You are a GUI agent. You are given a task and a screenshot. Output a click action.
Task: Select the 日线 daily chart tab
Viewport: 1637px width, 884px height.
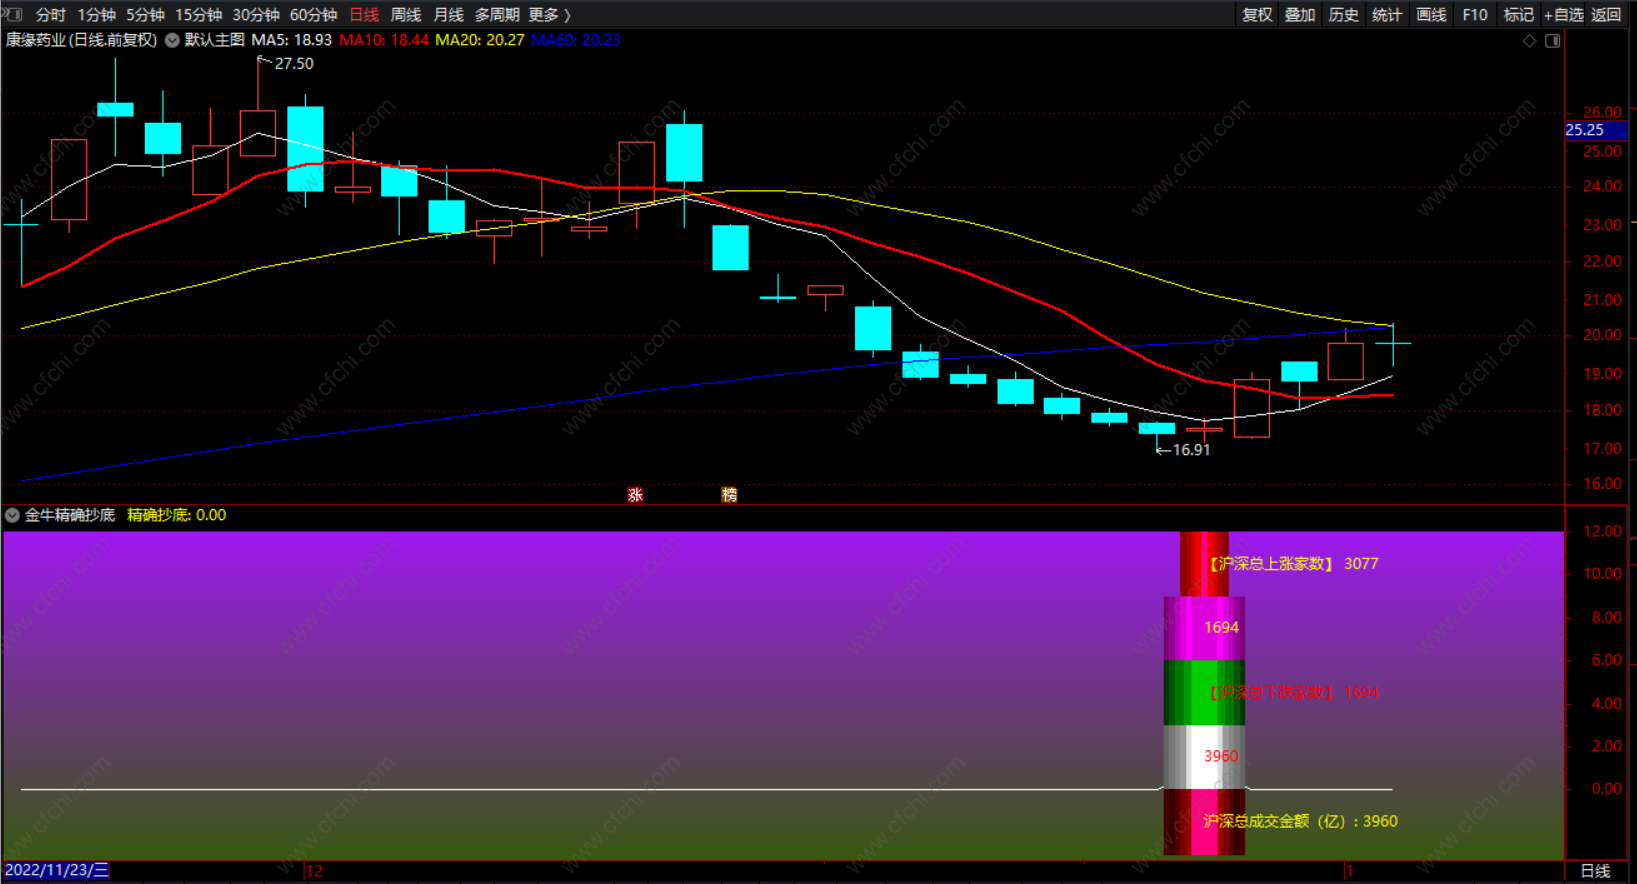point(364,15)
